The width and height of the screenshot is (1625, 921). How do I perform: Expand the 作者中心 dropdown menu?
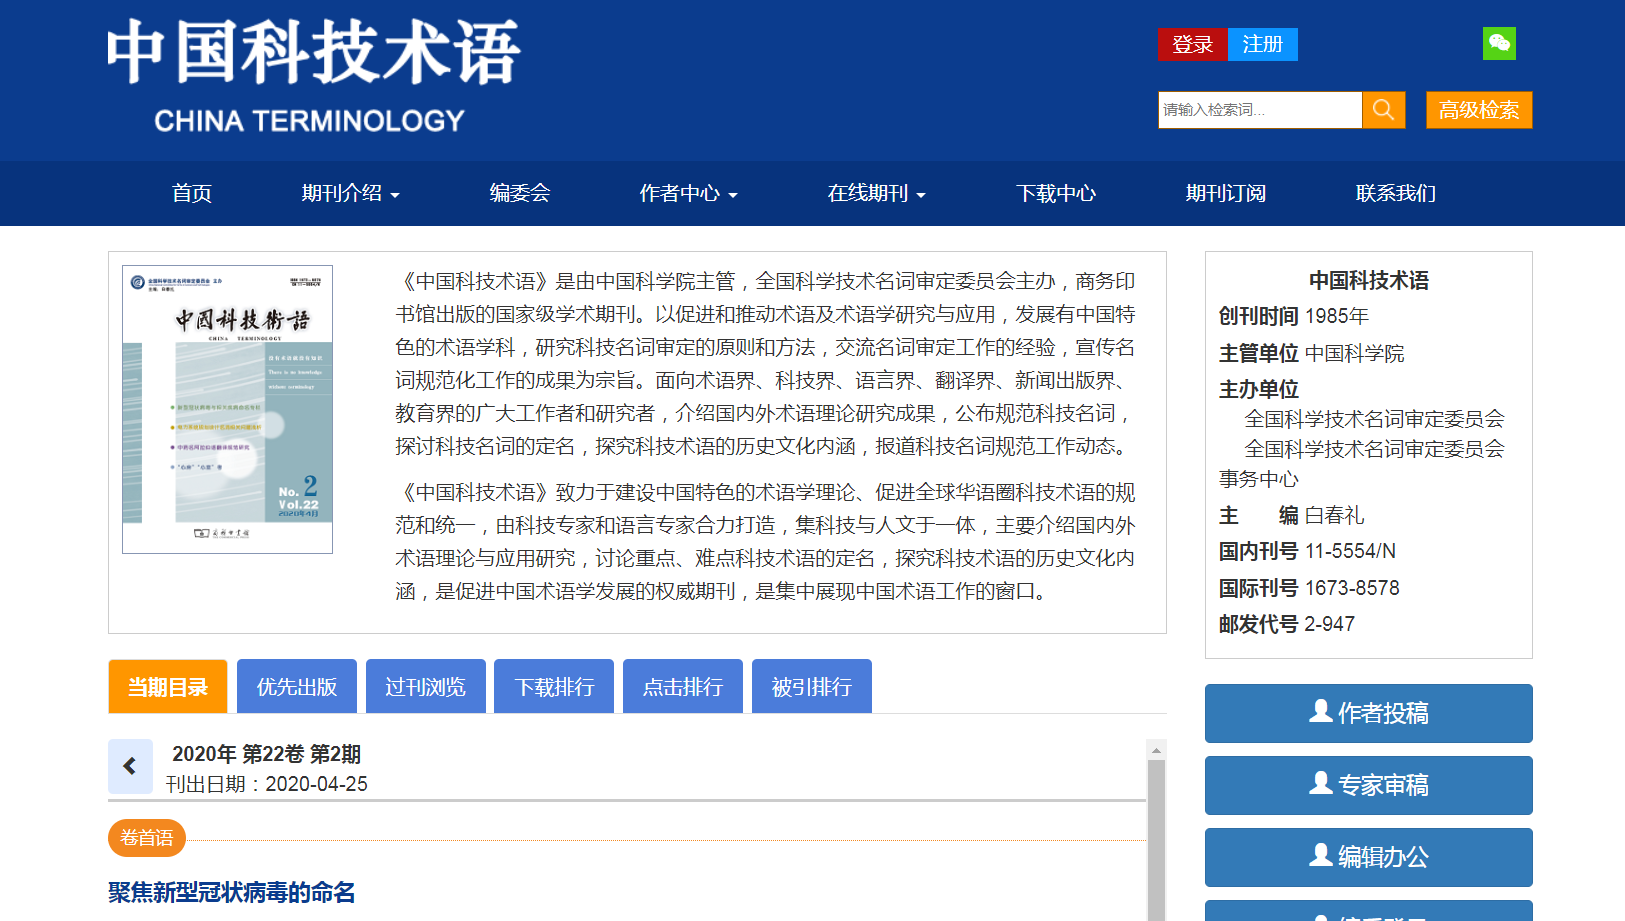click(x=688, y=194)
